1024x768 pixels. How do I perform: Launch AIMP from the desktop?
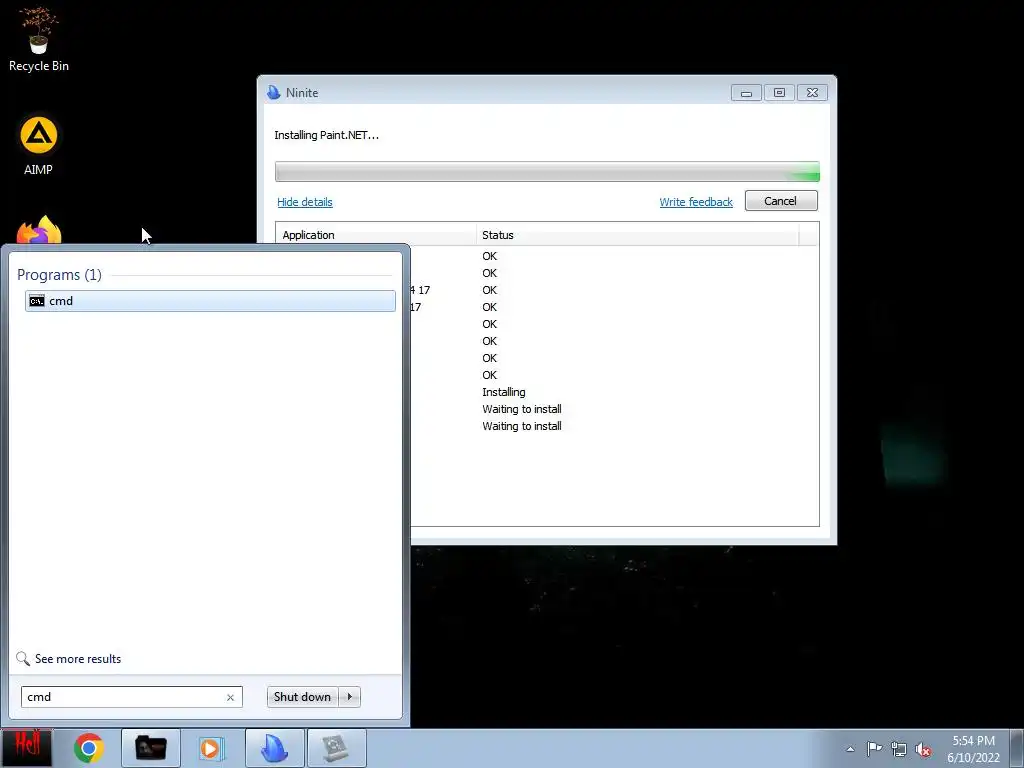coord(39,145)
